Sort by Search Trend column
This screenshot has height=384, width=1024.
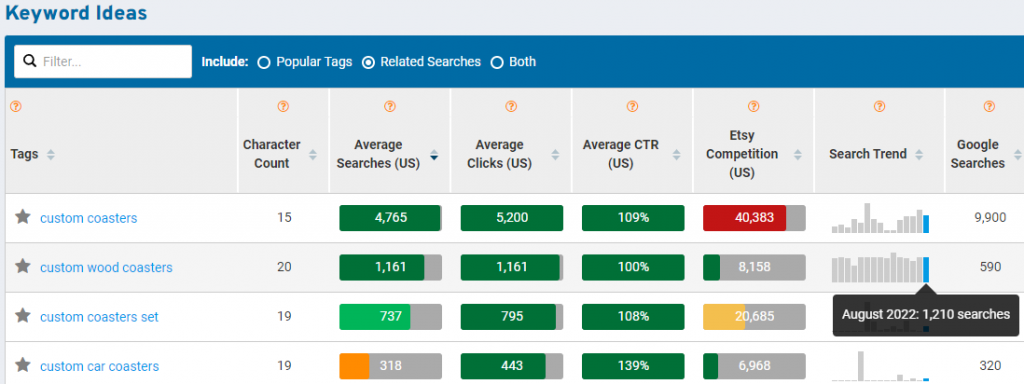tap(919, 155)
